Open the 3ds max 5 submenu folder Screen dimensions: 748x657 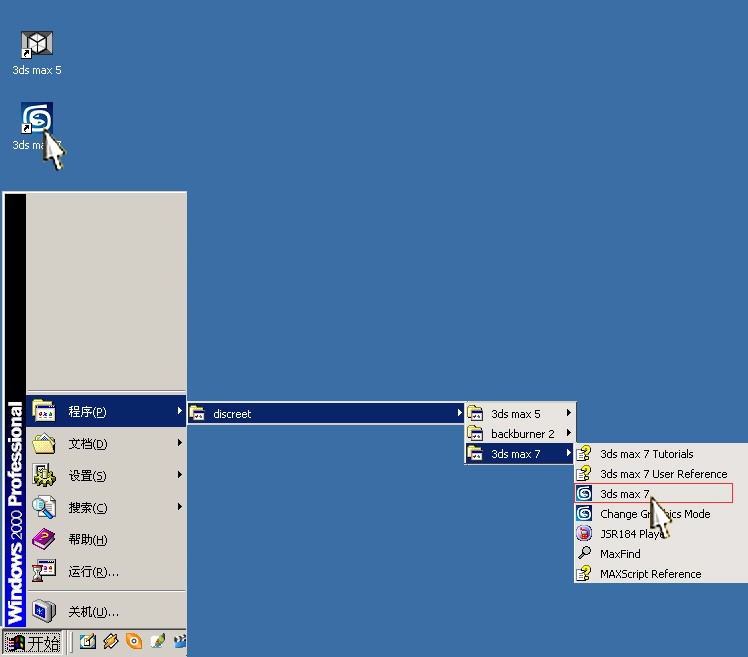point(519,413)
